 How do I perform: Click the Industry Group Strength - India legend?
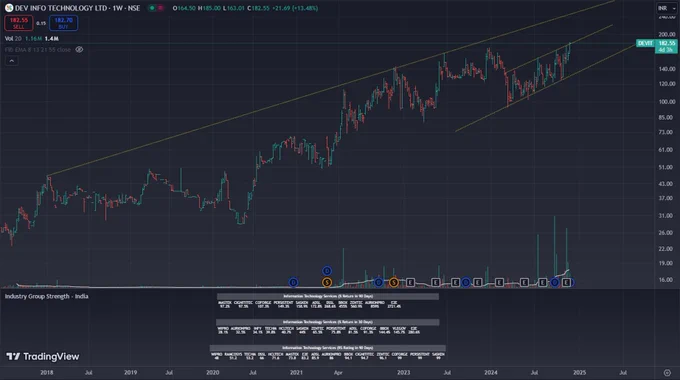point(46,296)
